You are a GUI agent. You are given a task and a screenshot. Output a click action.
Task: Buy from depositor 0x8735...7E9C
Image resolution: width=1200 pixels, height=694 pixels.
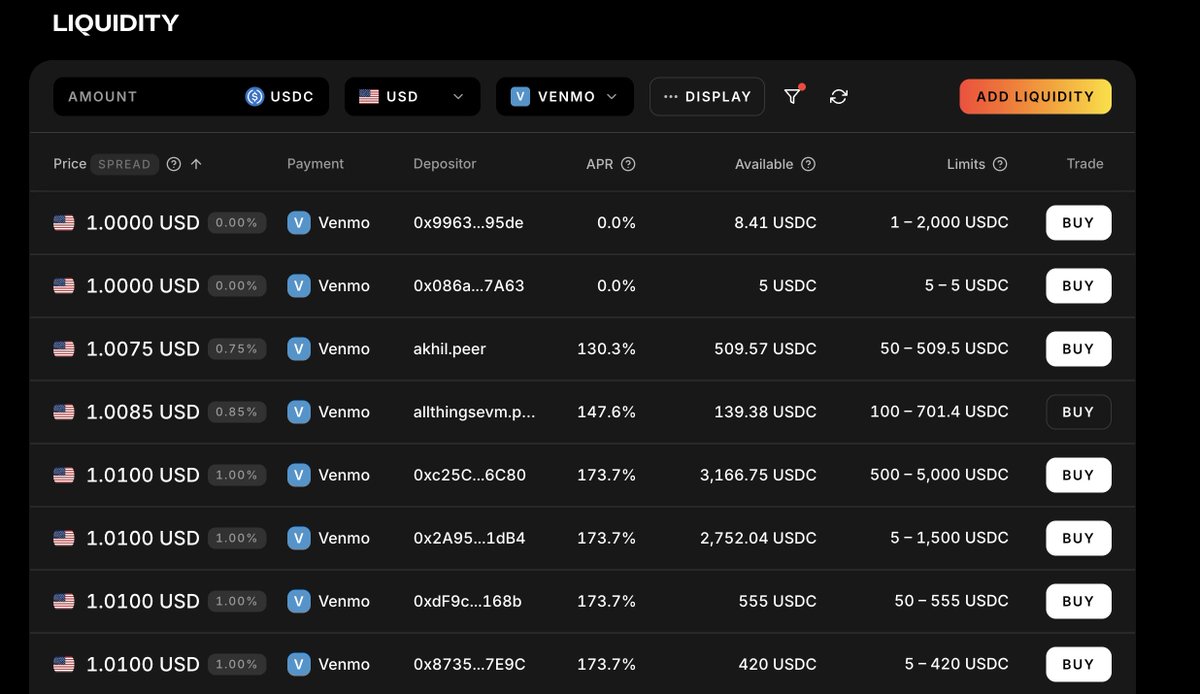[1078, 663]
